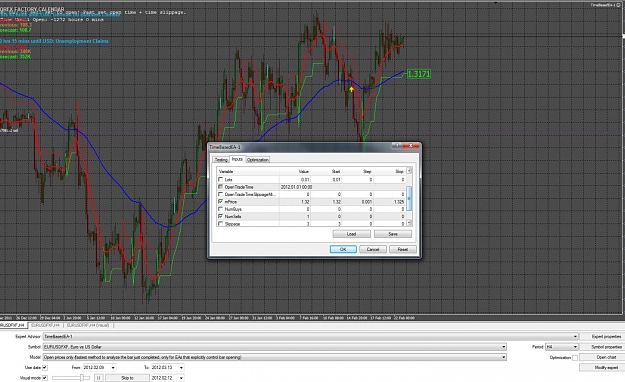Enable the Optimization checkbox in tester
625x382 pixels.
tap(574, 358)
